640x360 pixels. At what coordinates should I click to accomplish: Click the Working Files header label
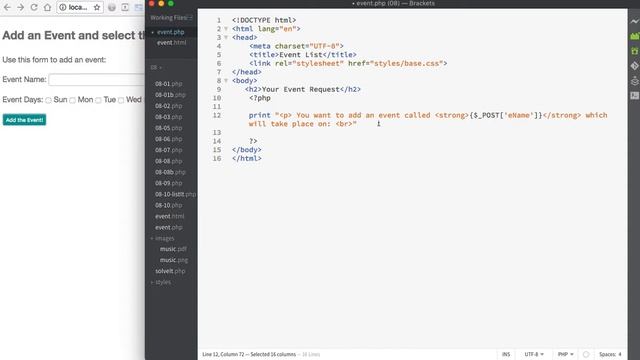(168, 18)
